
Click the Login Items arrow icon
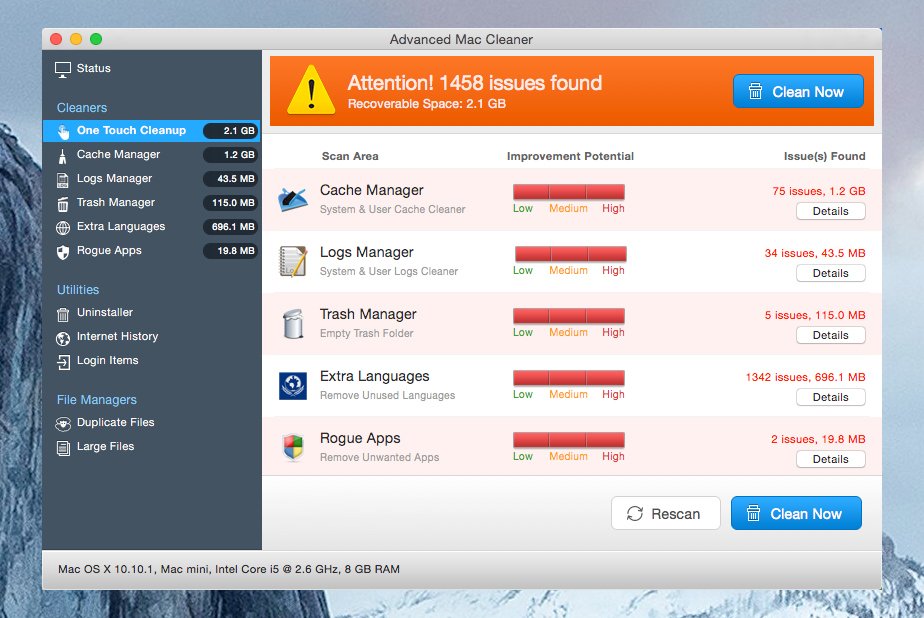tap(63, 362)
